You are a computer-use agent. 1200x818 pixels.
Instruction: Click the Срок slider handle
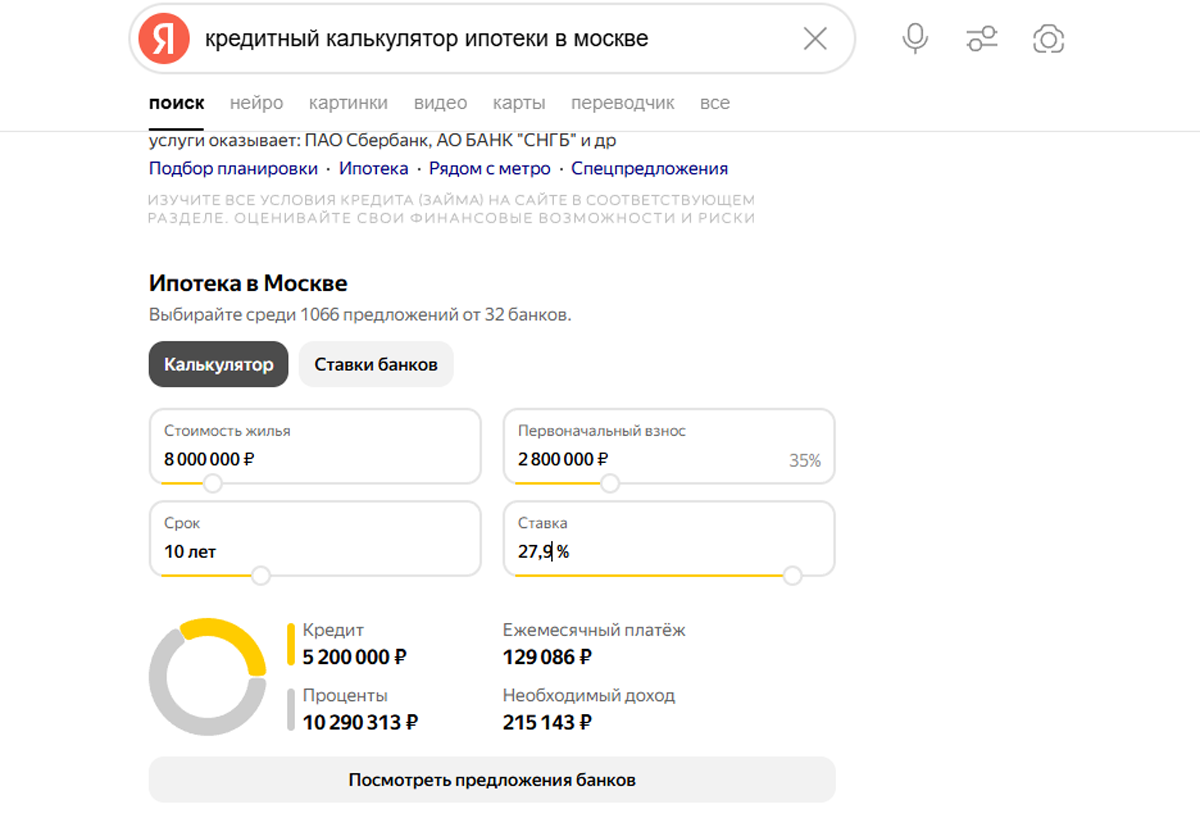261,576
